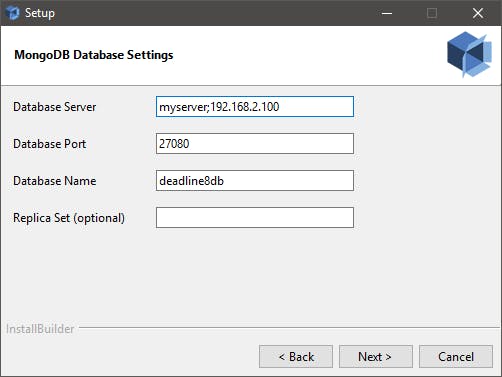Click the Setup title text in title bar
This screenshot has width=502, height=377.
(x=40, y=13)
